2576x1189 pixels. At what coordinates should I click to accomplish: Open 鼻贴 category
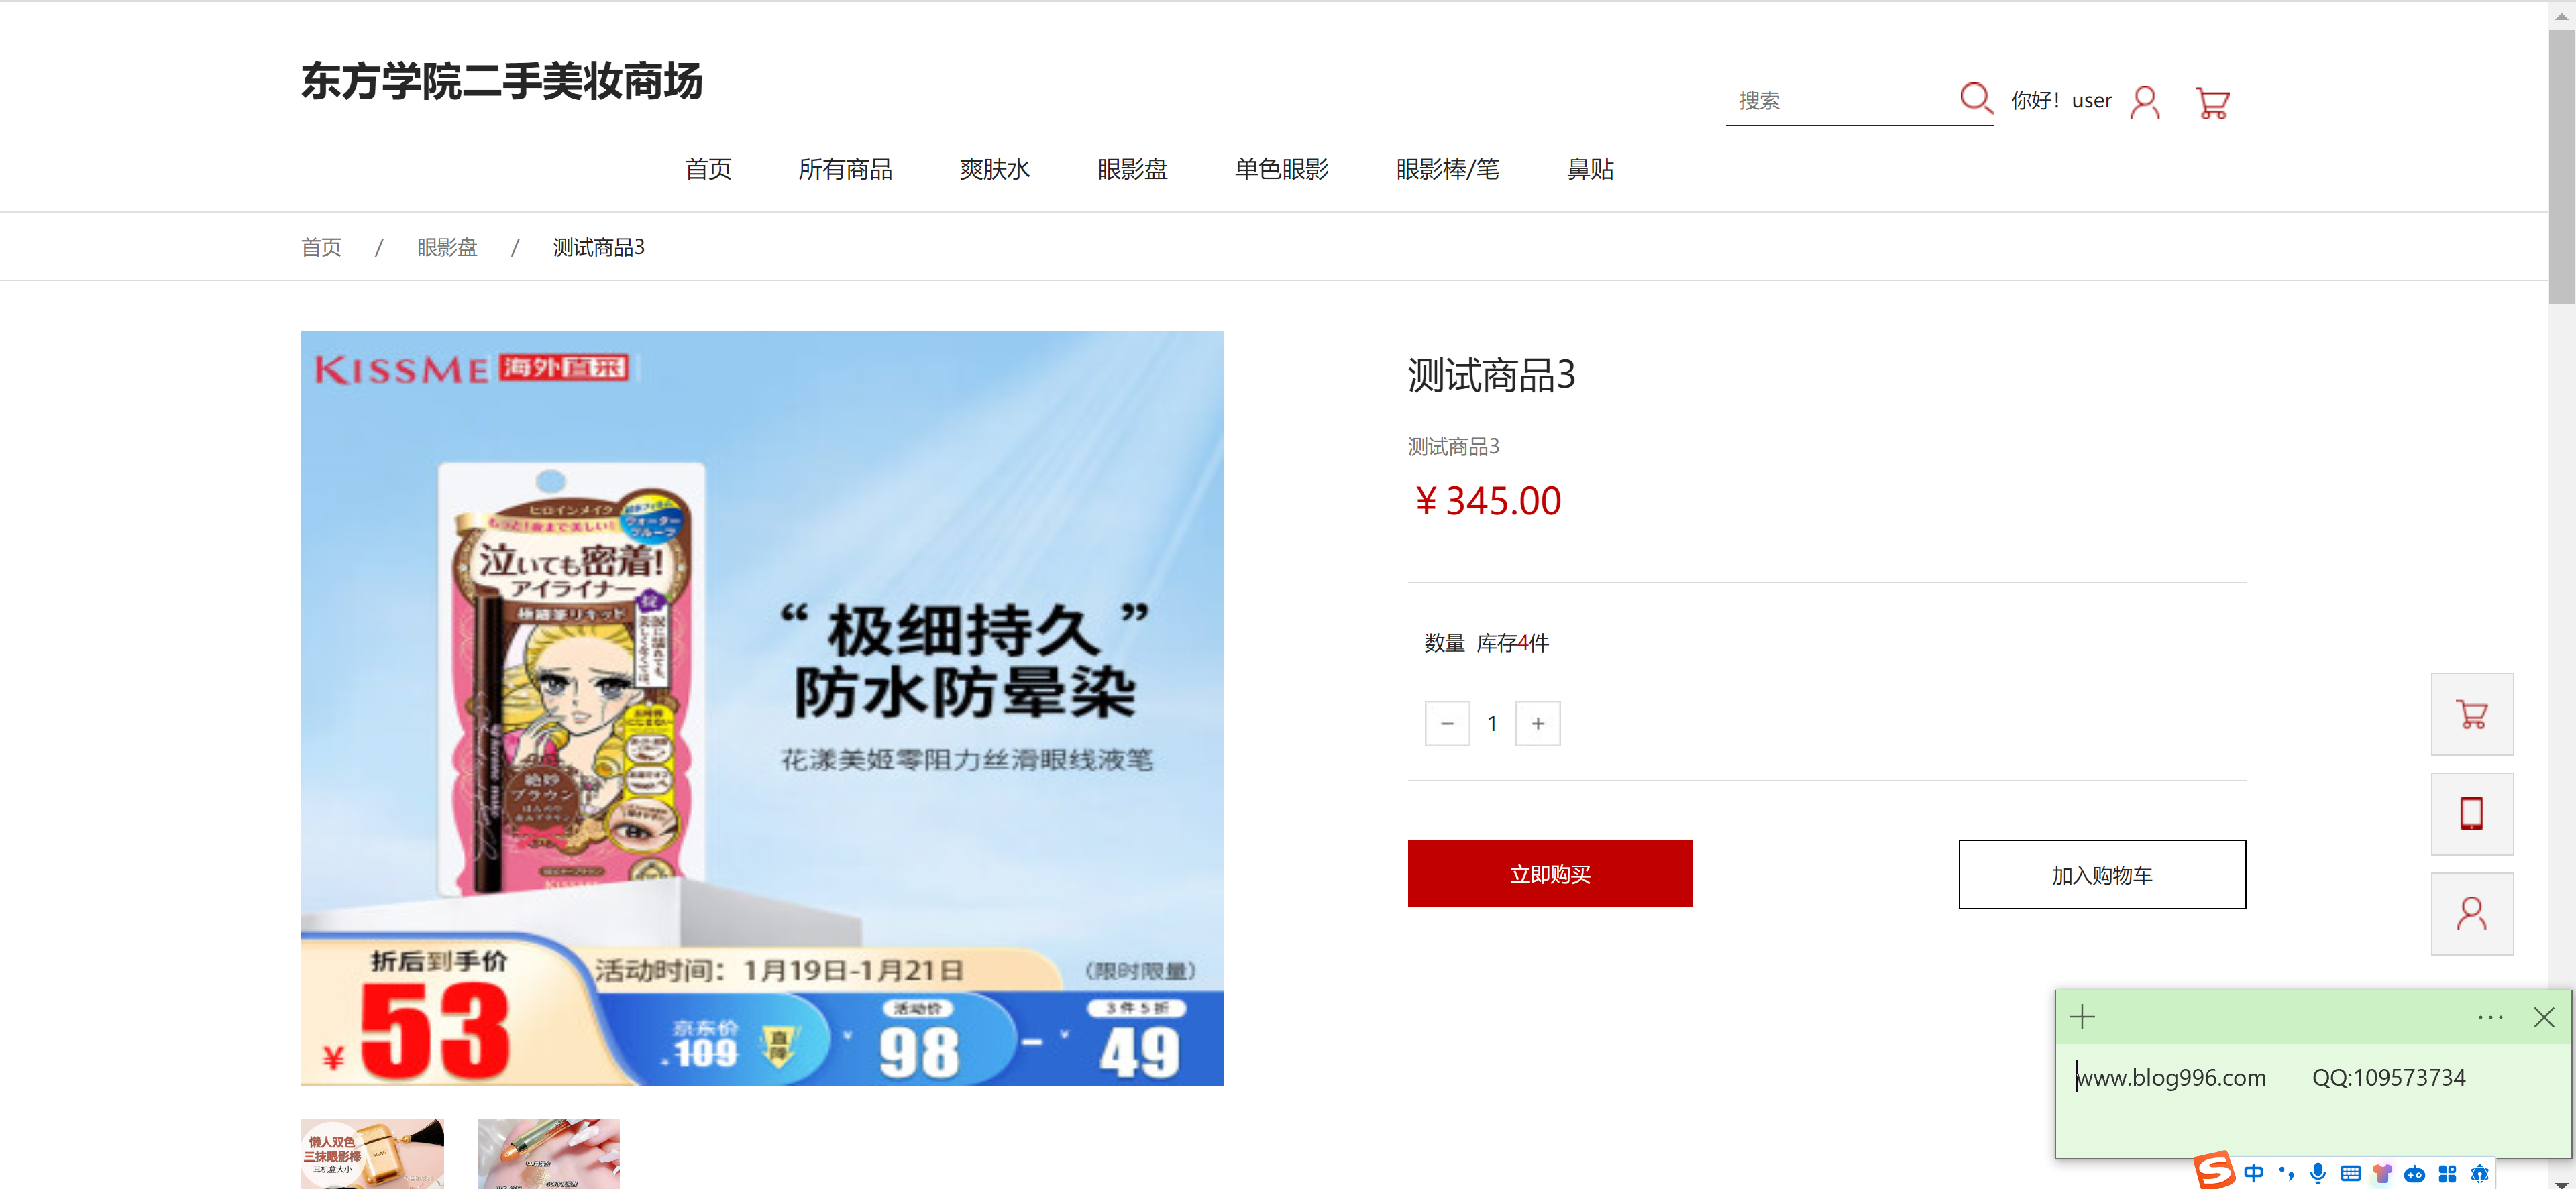[x=1590, y=169]
